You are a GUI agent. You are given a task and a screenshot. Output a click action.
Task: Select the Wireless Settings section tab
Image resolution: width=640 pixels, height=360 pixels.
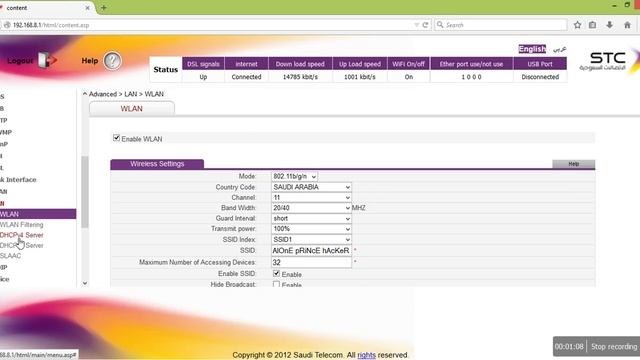click(157, 164)
